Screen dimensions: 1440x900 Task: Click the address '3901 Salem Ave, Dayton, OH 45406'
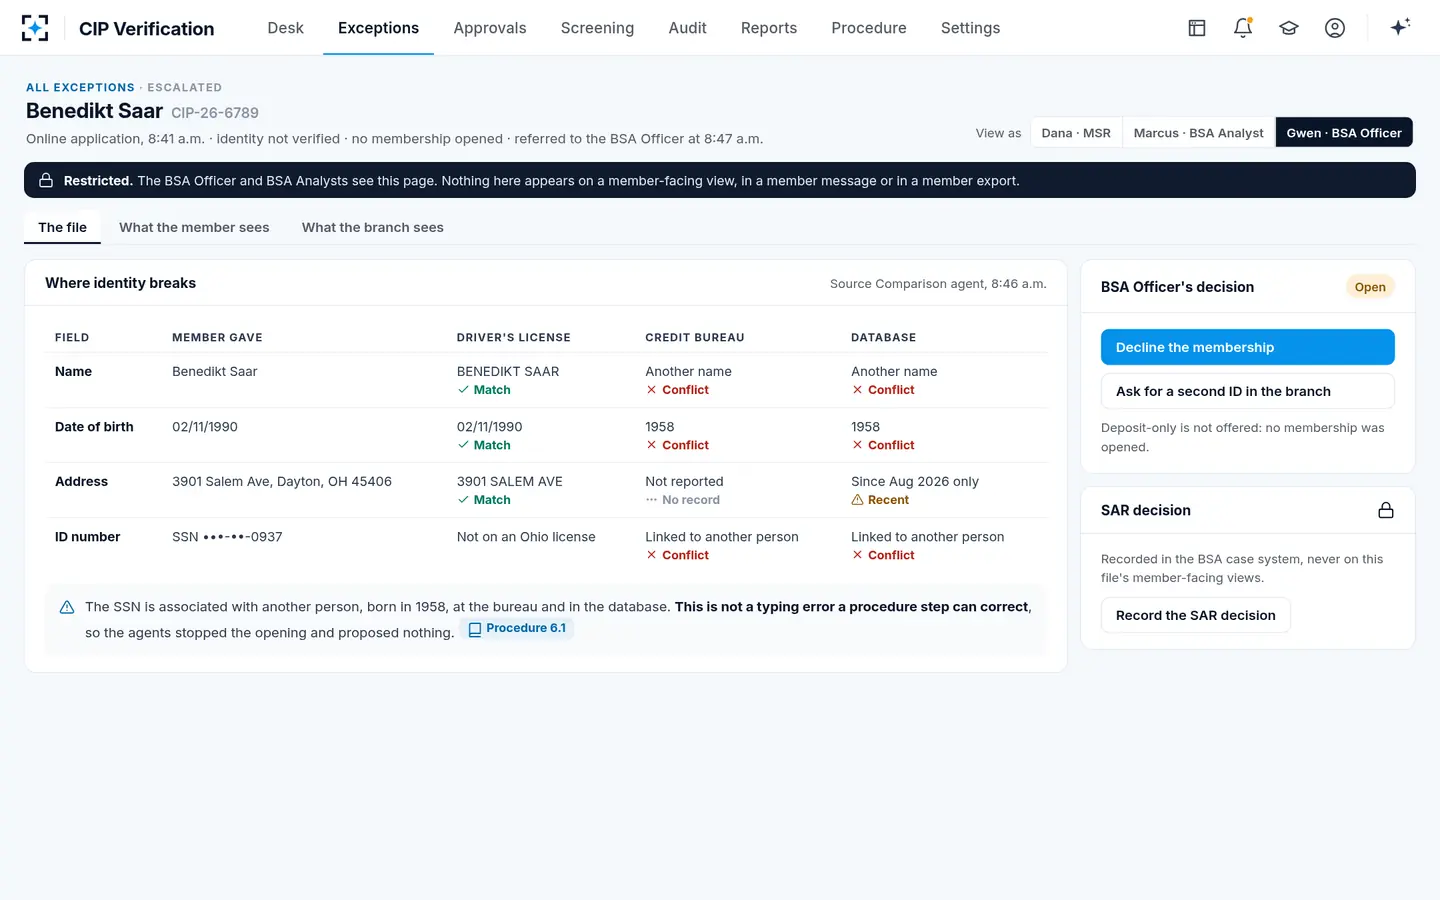pyautogui.click(x=282, y=482)
